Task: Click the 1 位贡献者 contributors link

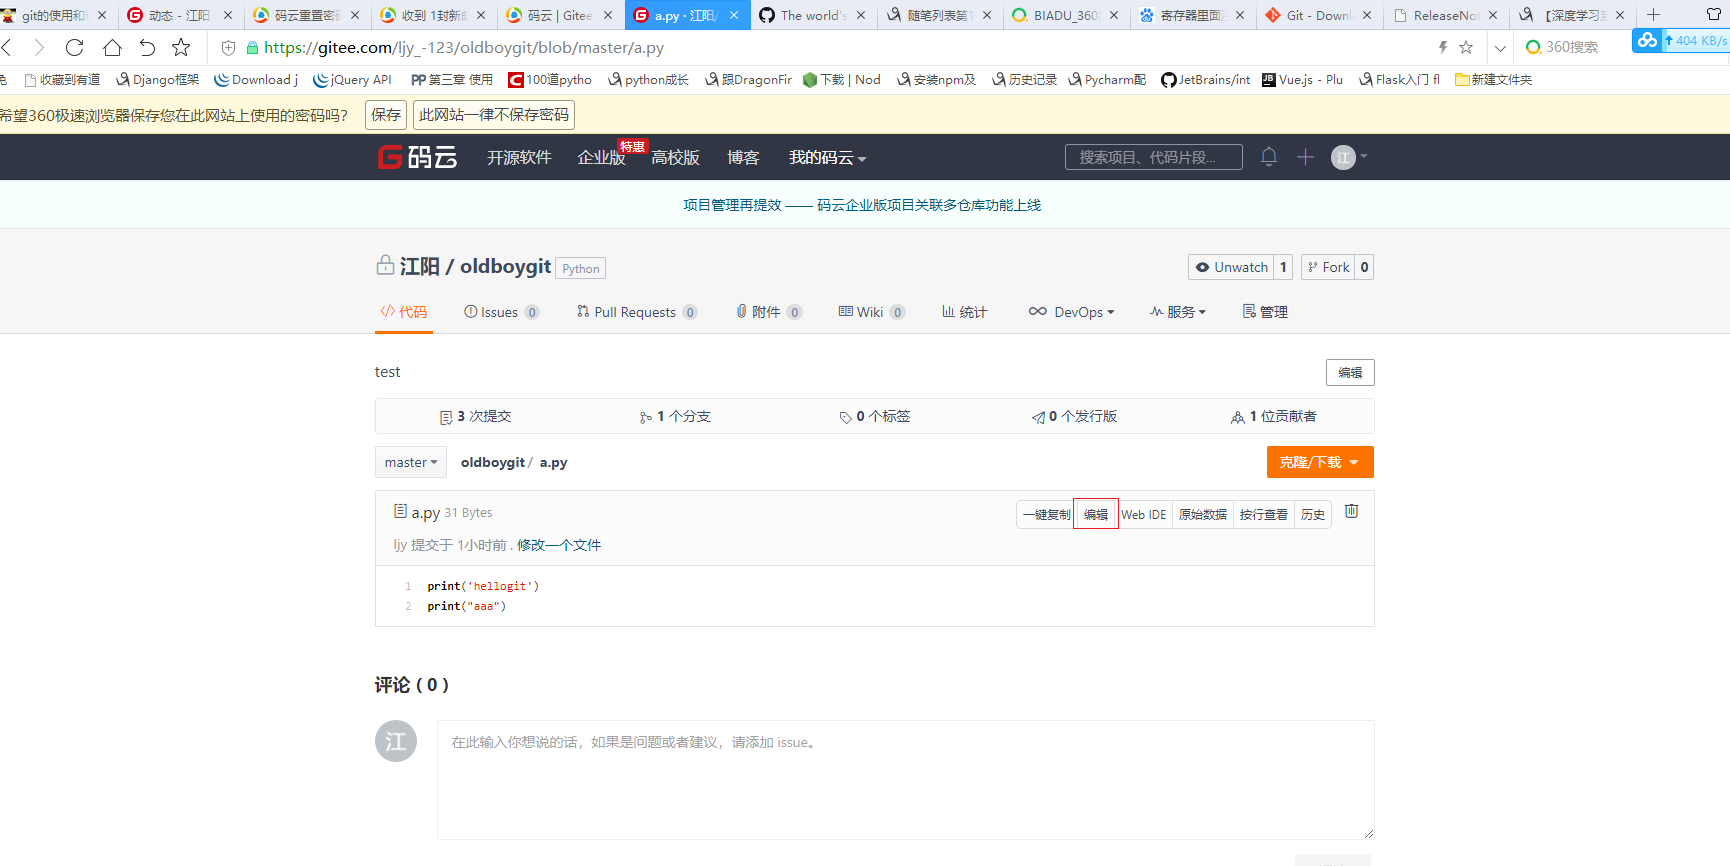Action: [x=1274, y=416]
